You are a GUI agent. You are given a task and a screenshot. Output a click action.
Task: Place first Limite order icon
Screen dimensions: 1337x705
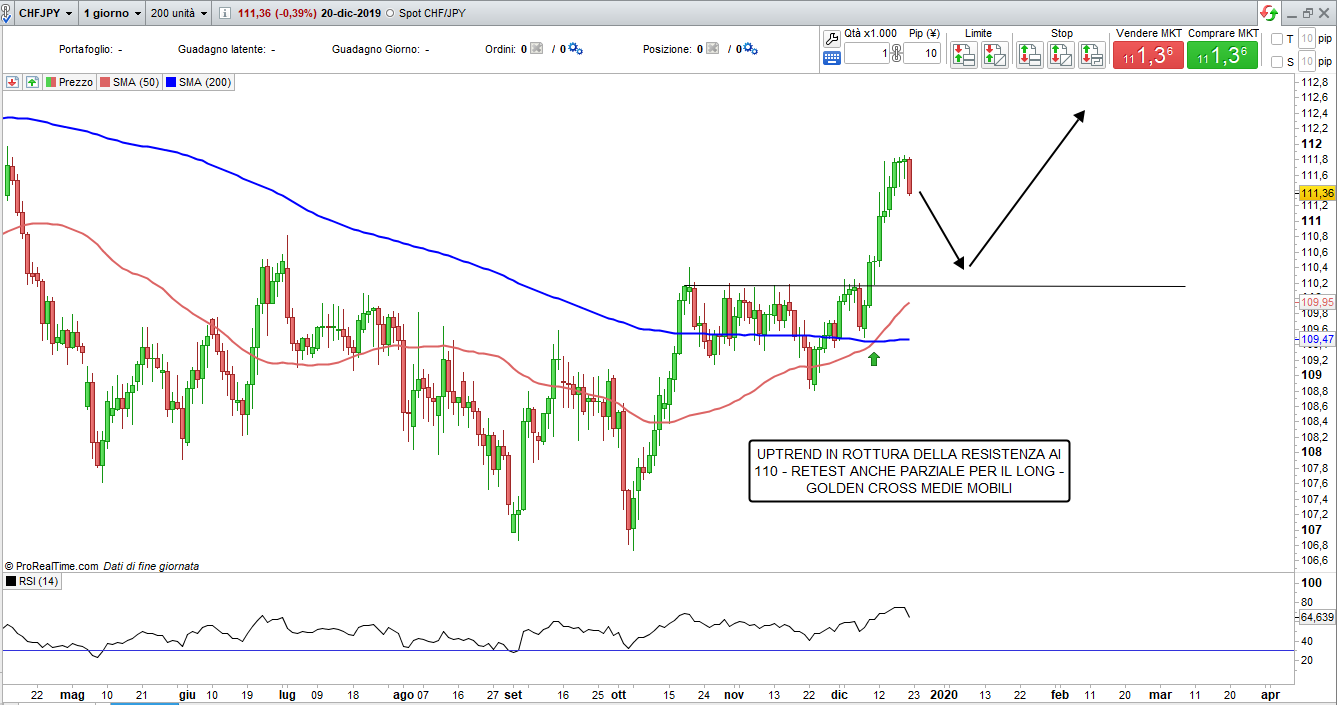964,55
